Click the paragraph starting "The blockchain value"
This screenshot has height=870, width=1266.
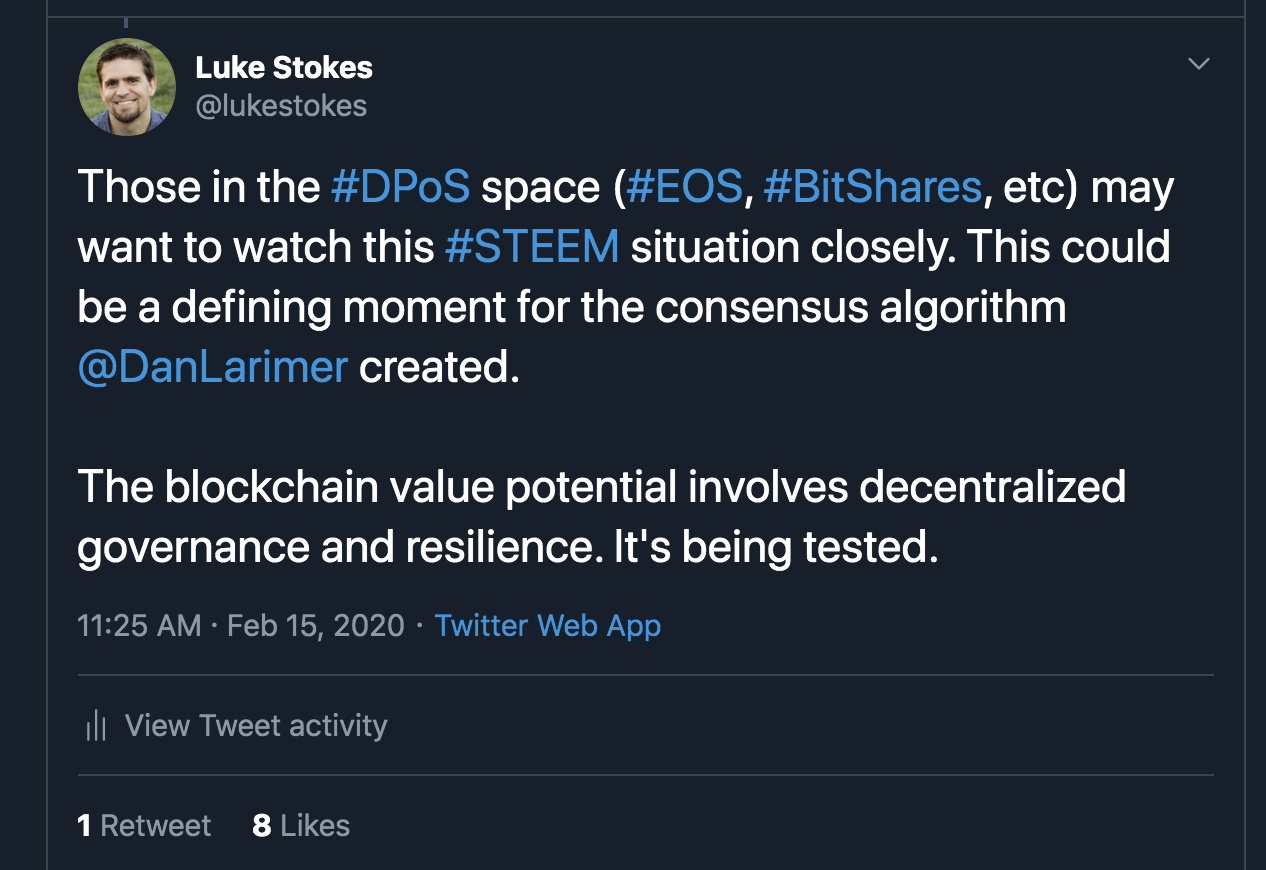[x=600, y=488]
